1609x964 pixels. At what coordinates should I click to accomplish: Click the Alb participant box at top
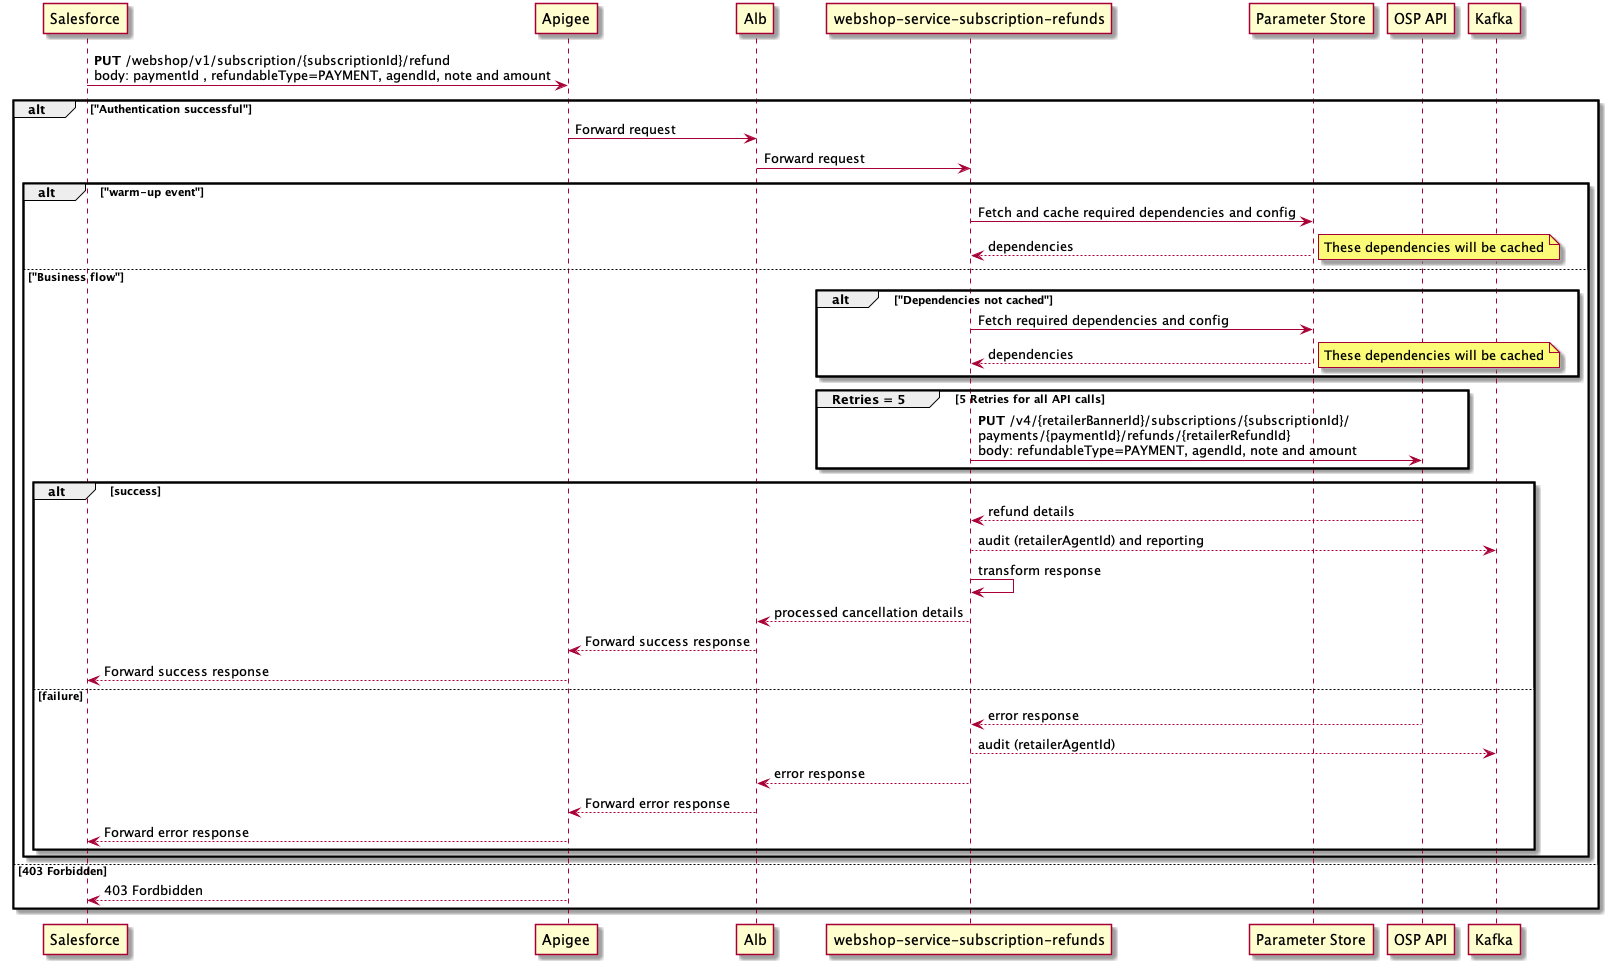755,19
